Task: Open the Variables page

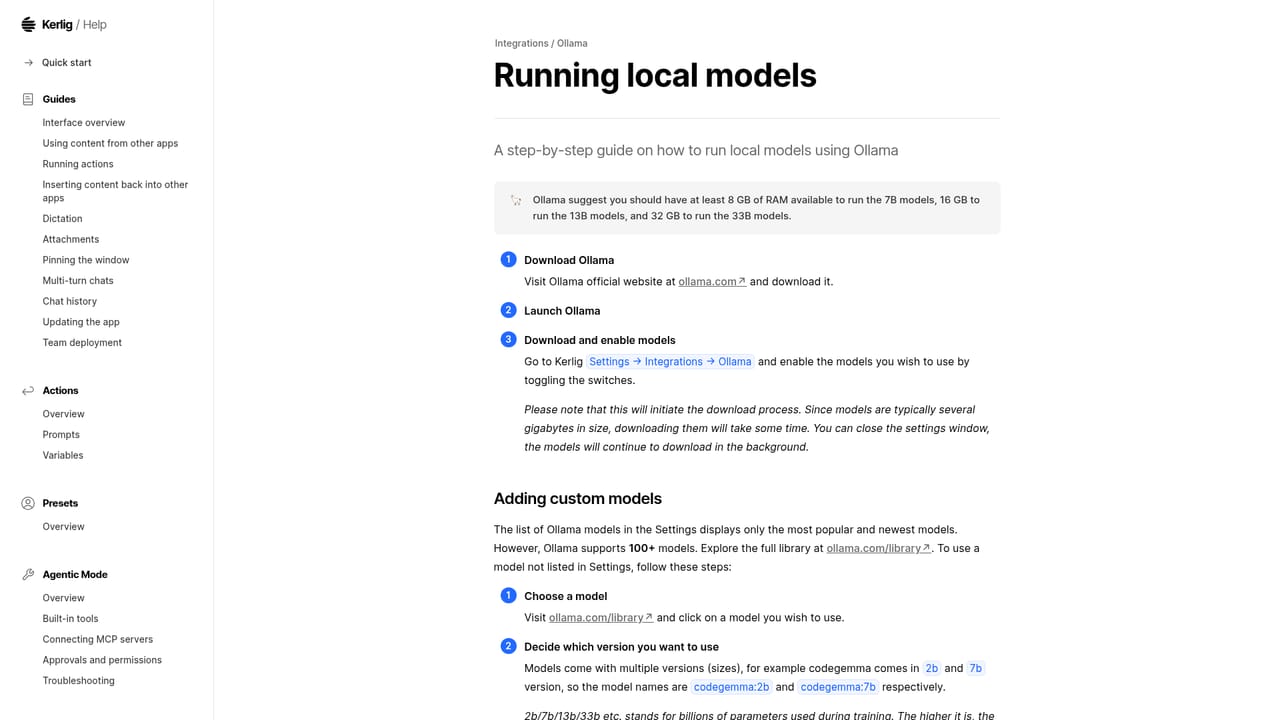Action: (x=63, y=455)
